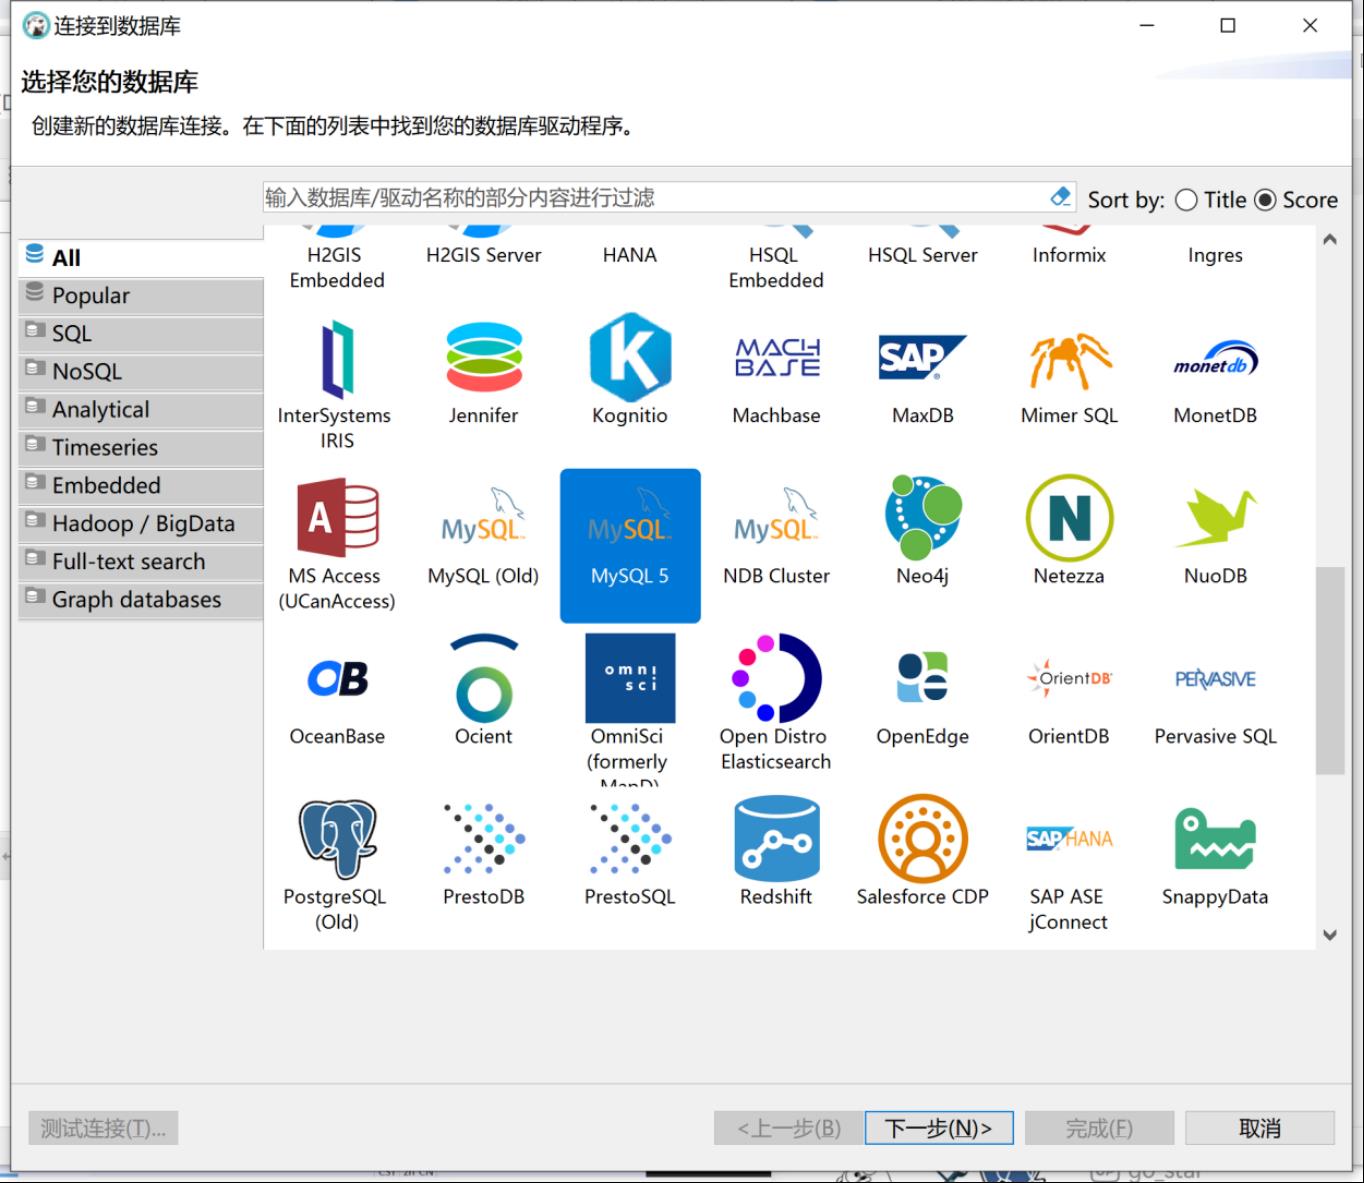Select the HSQL Embedded label
The height and width of the screenshot is (1183, 1364).
(776, 268)
